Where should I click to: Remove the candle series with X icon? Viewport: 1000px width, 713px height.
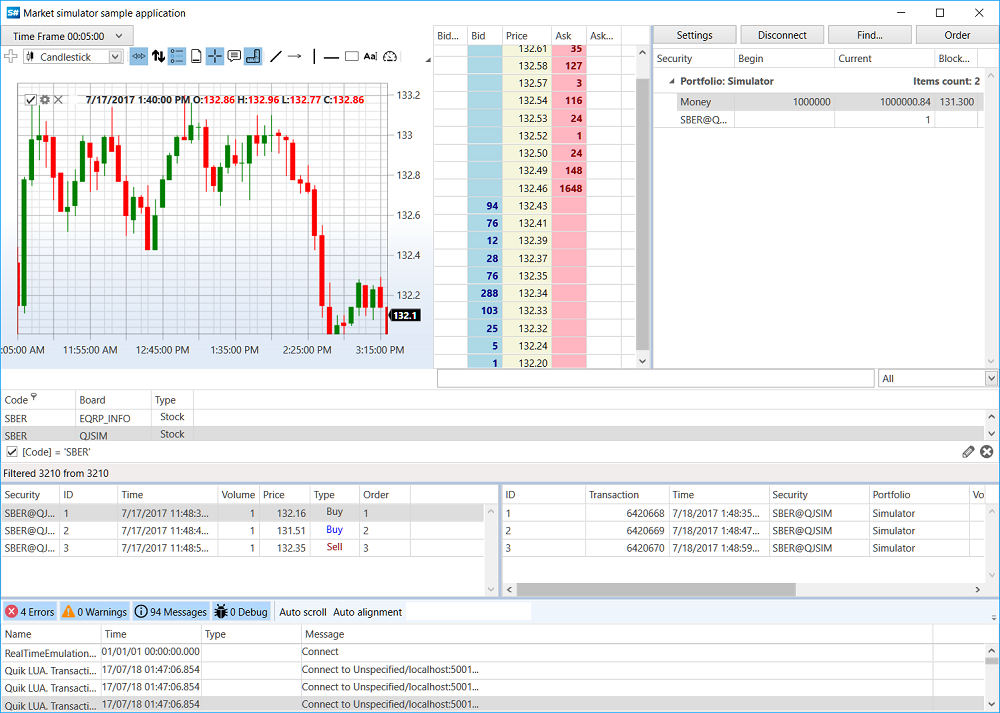pos(58,99)
